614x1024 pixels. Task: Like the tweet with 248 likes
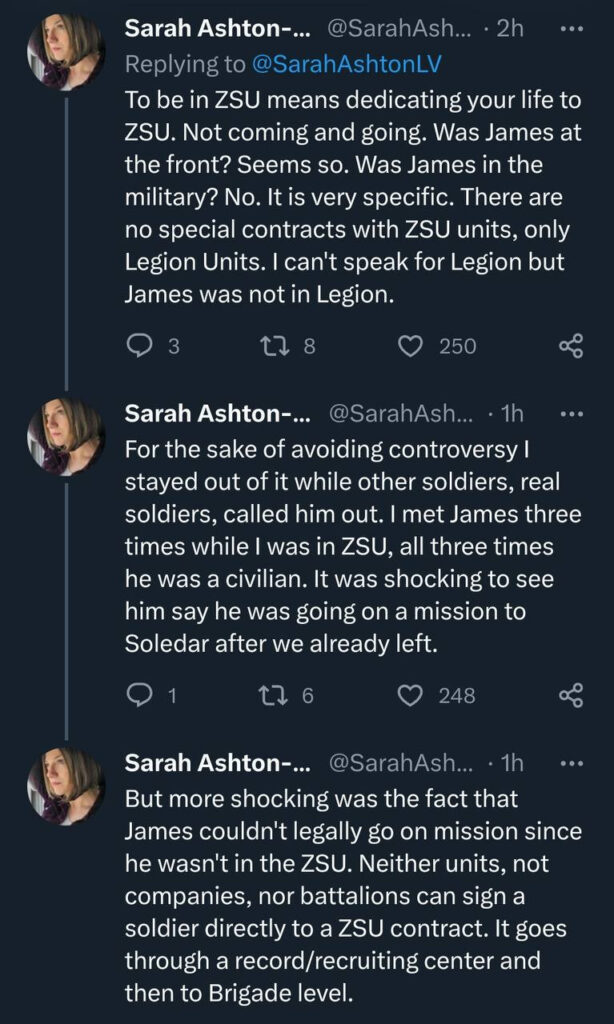[410, 695]
